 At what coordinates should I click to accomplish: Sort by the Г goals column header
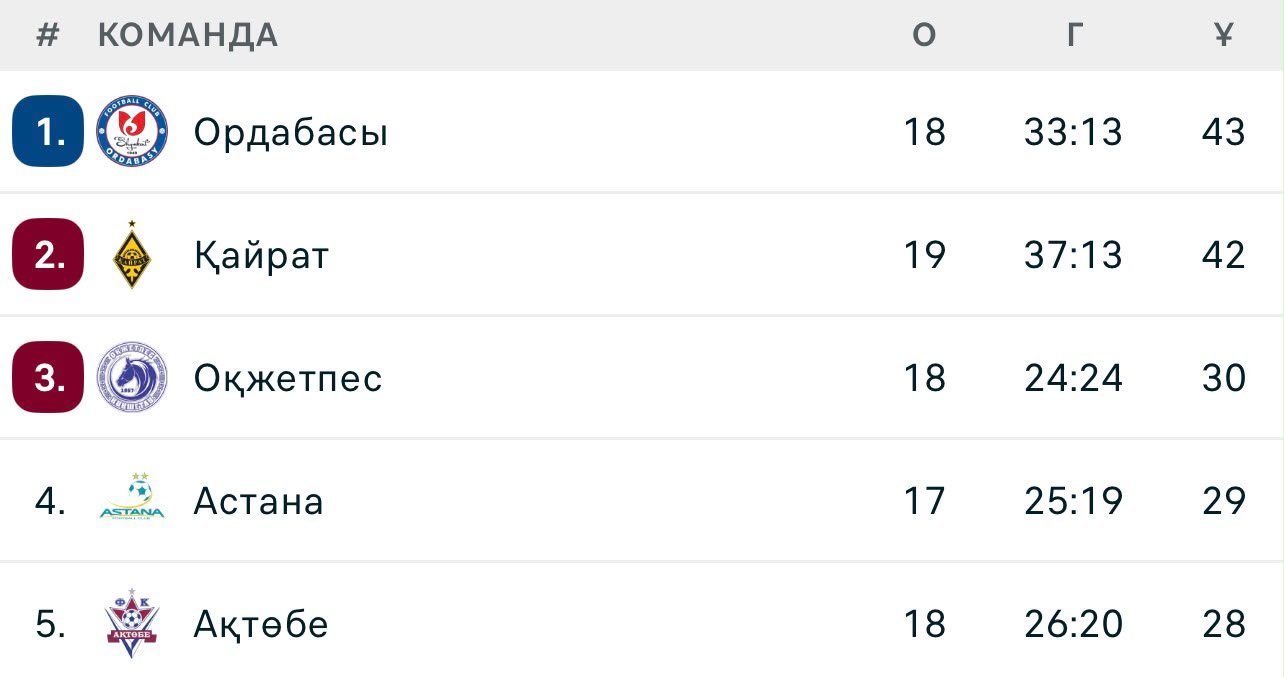(x=1074, y=35)
